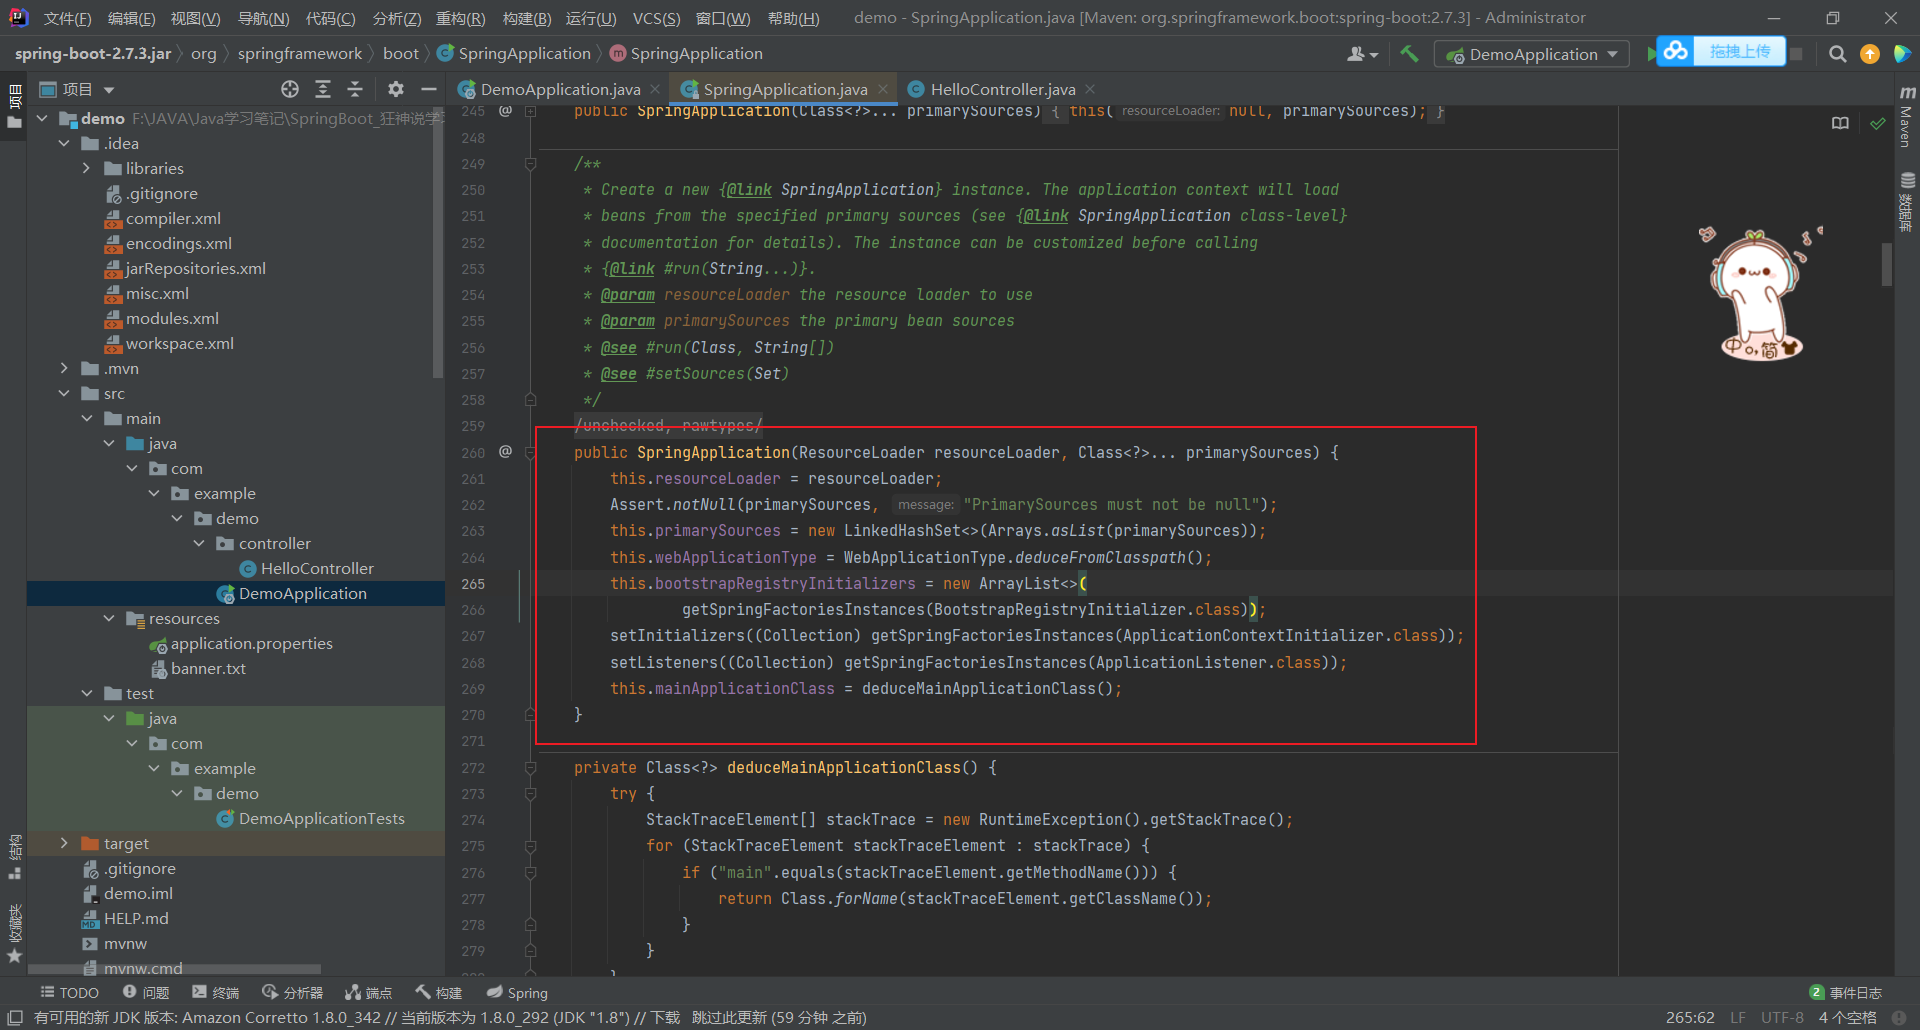Toggle tool window quick access bottom-left
Viewport: 1920px width, 1030px height.
15,1017
